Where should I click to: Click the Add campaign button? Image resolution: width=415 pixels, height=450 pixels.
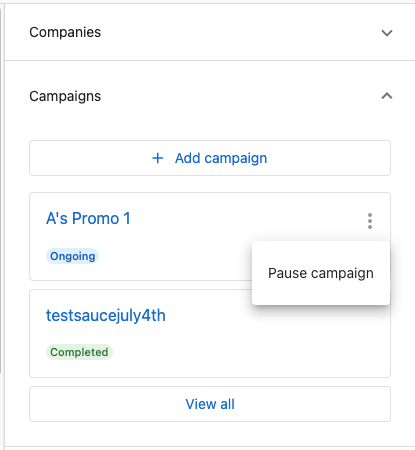click(210, 158)
